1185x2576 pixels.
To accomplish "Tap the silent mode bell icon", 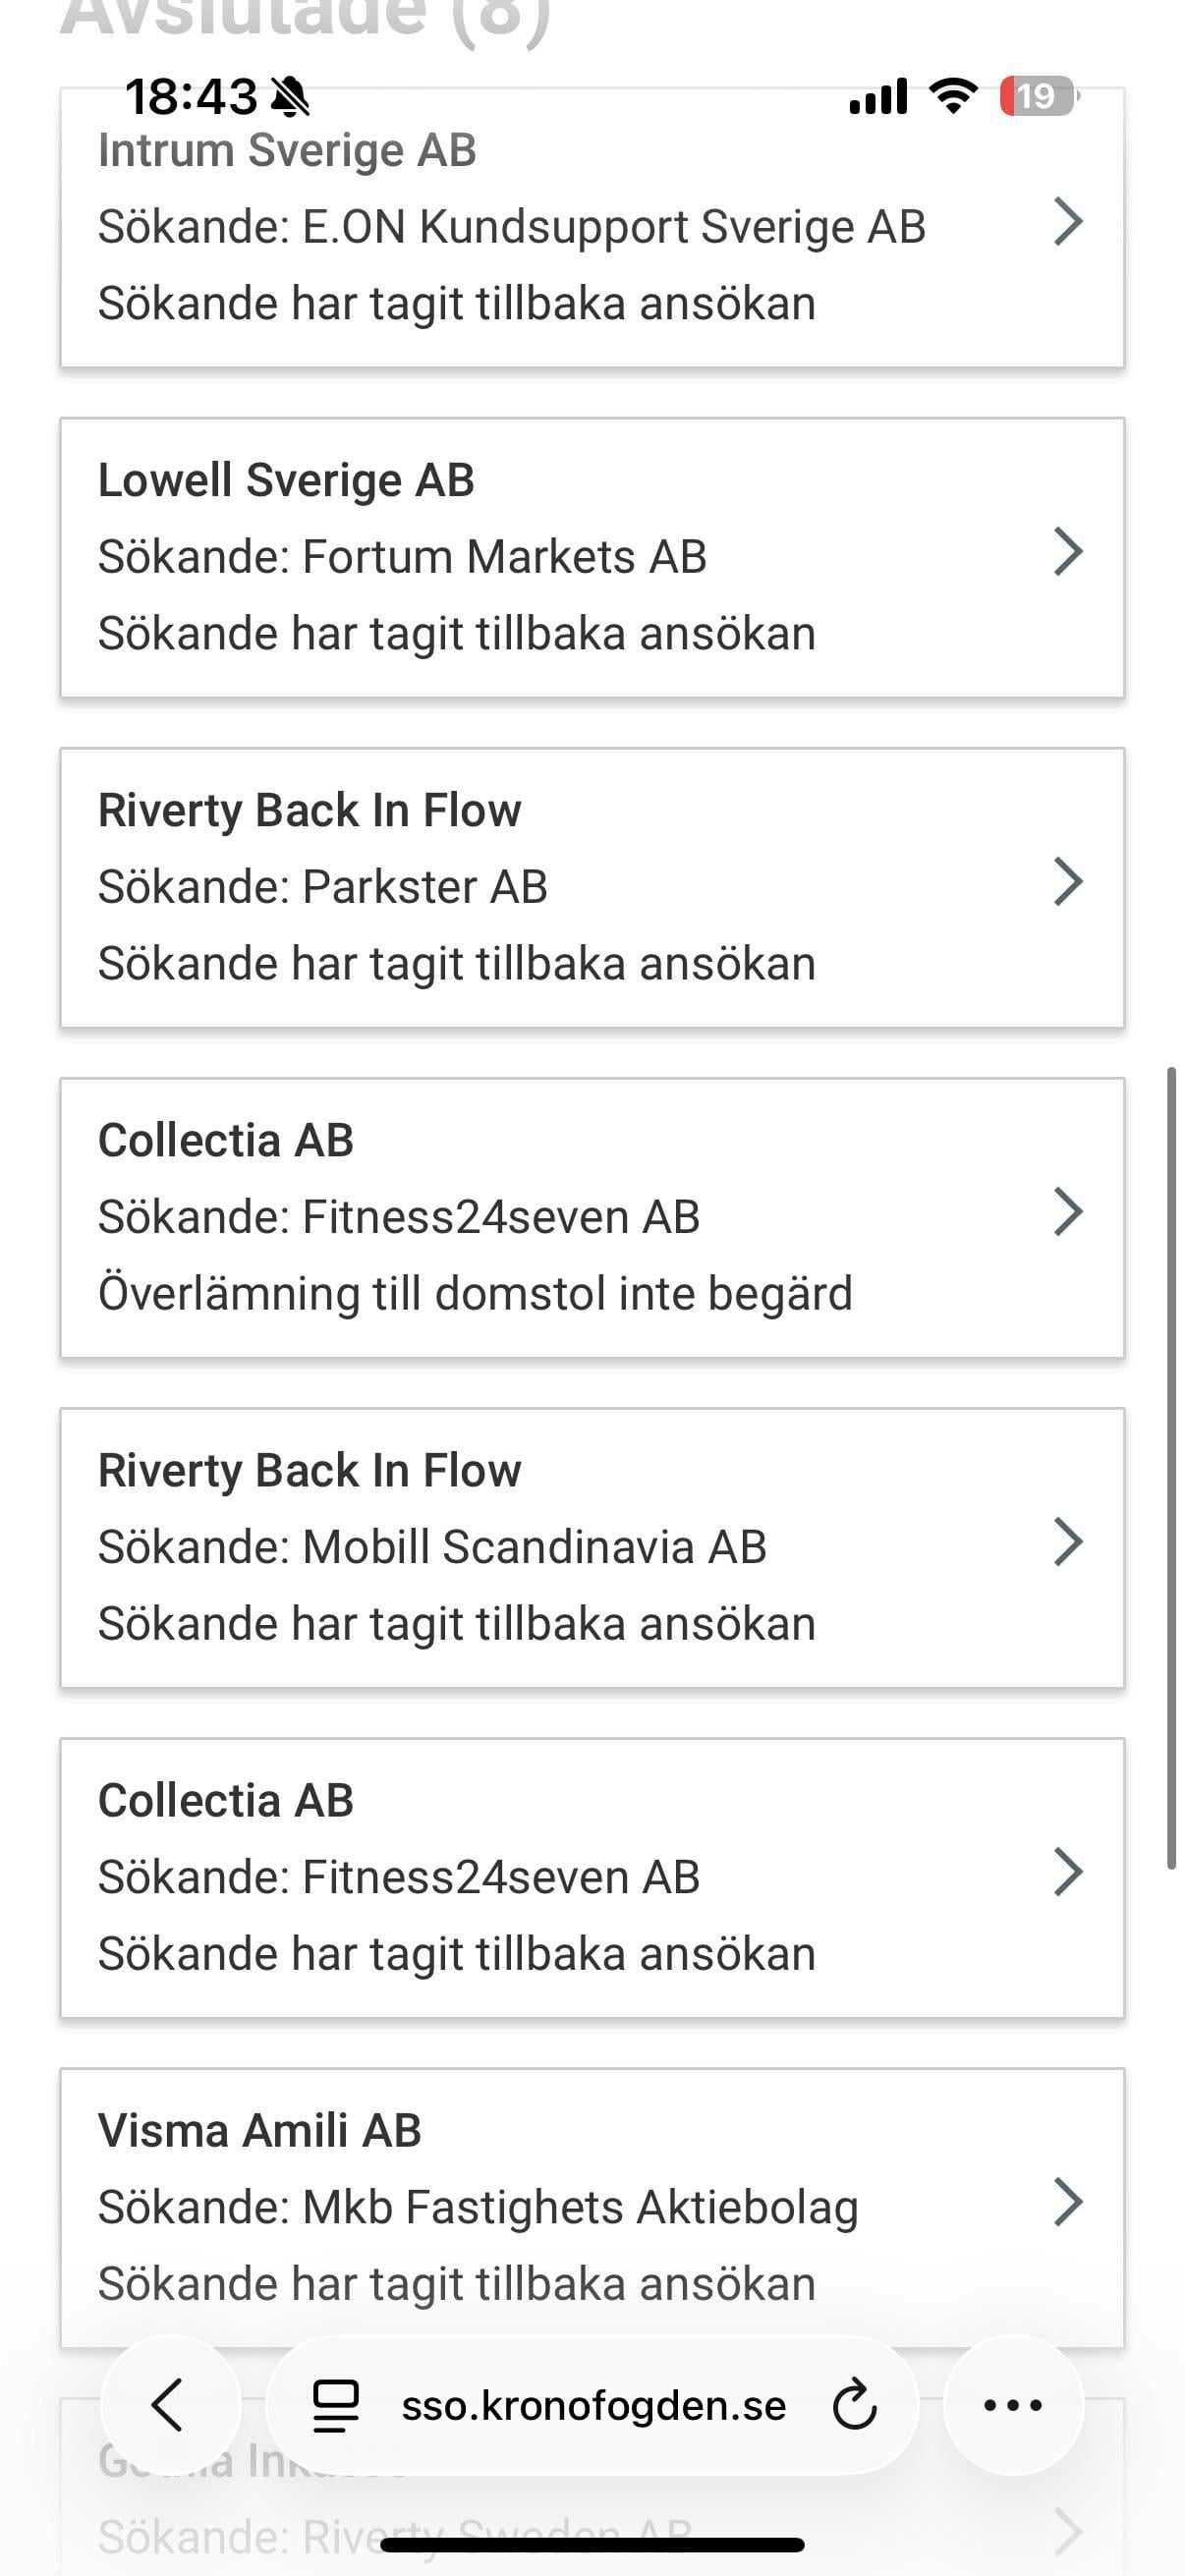I will 290,97.
